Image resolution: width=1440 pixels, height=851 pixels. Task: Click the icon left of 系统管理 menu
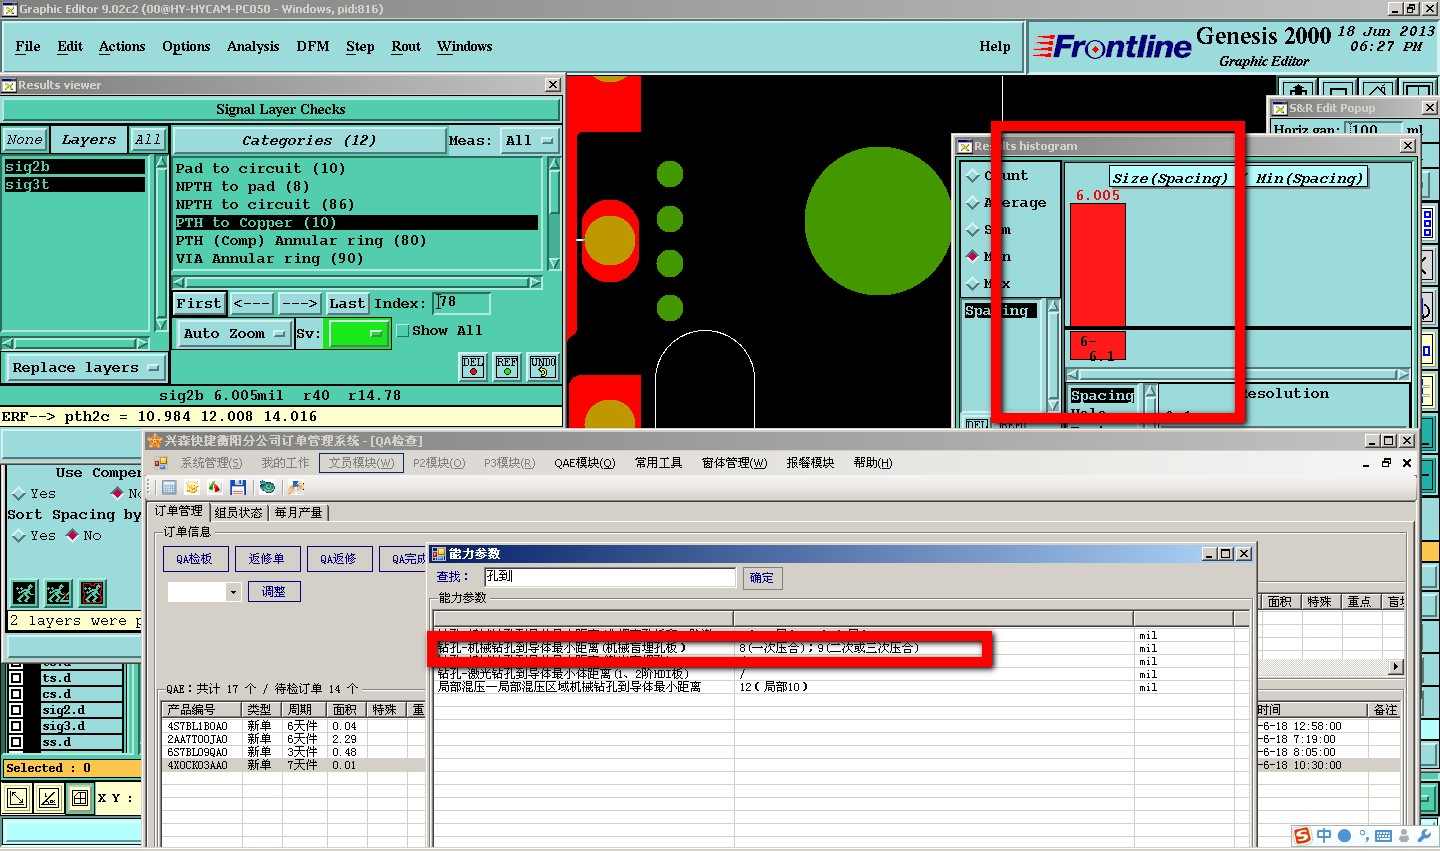point(161,463)
